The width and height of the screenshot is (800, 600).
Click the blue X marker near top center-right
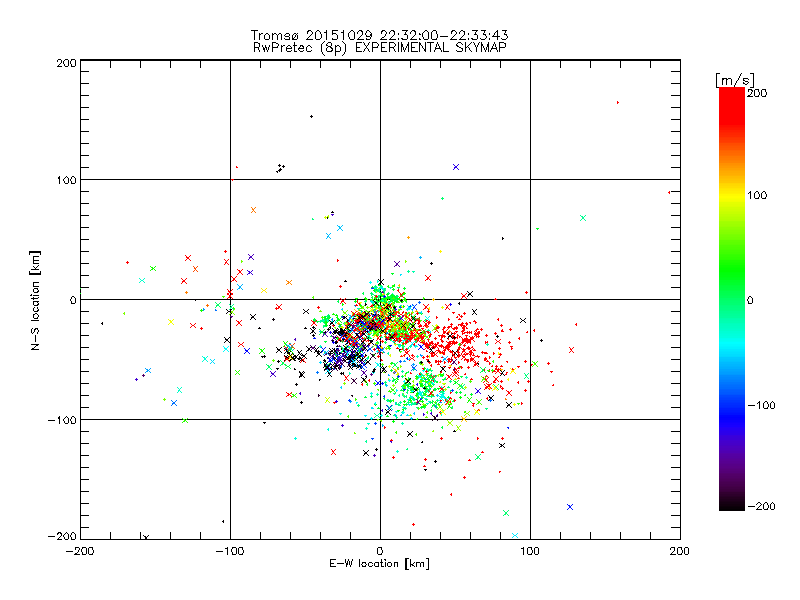pyautogui.click(x=456, y=167)
